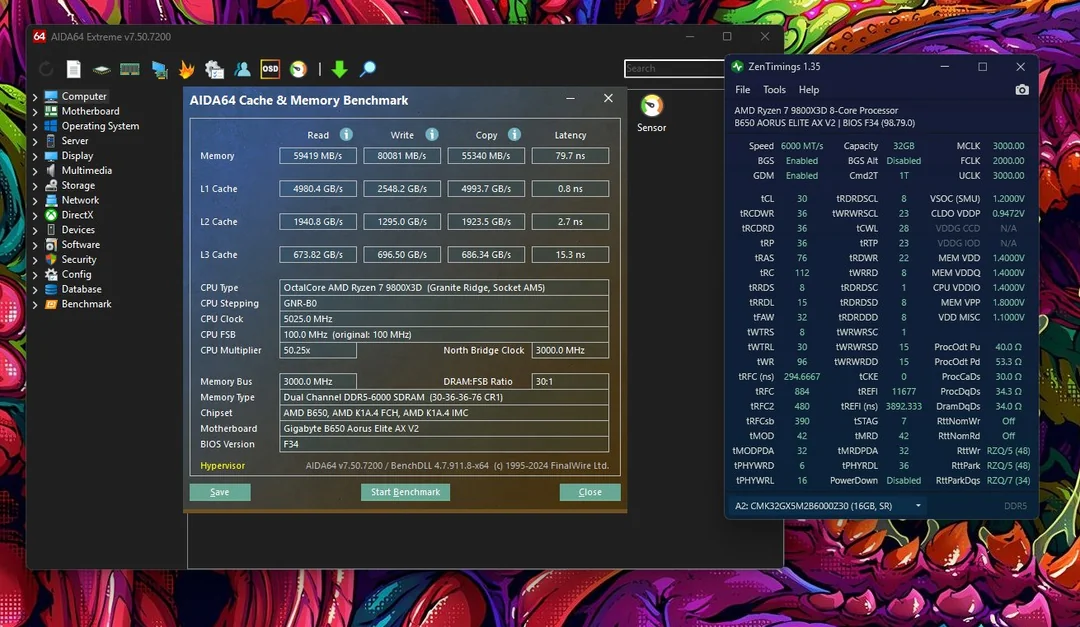Click L3 Cache Read value 673.82 GB/s
The width and height of the screenshot is (1080, 627).
(318, 254)
